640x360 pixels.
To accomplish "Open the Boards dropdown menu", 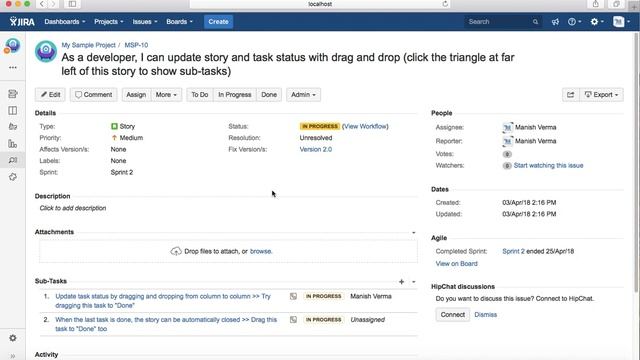I will [x=179, y=22].
